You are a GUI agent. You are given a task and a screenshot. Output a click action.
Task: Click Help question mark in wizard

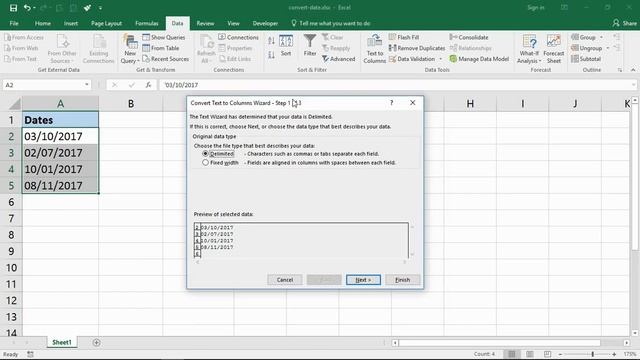pyautogui.click(x=391, y=103)
